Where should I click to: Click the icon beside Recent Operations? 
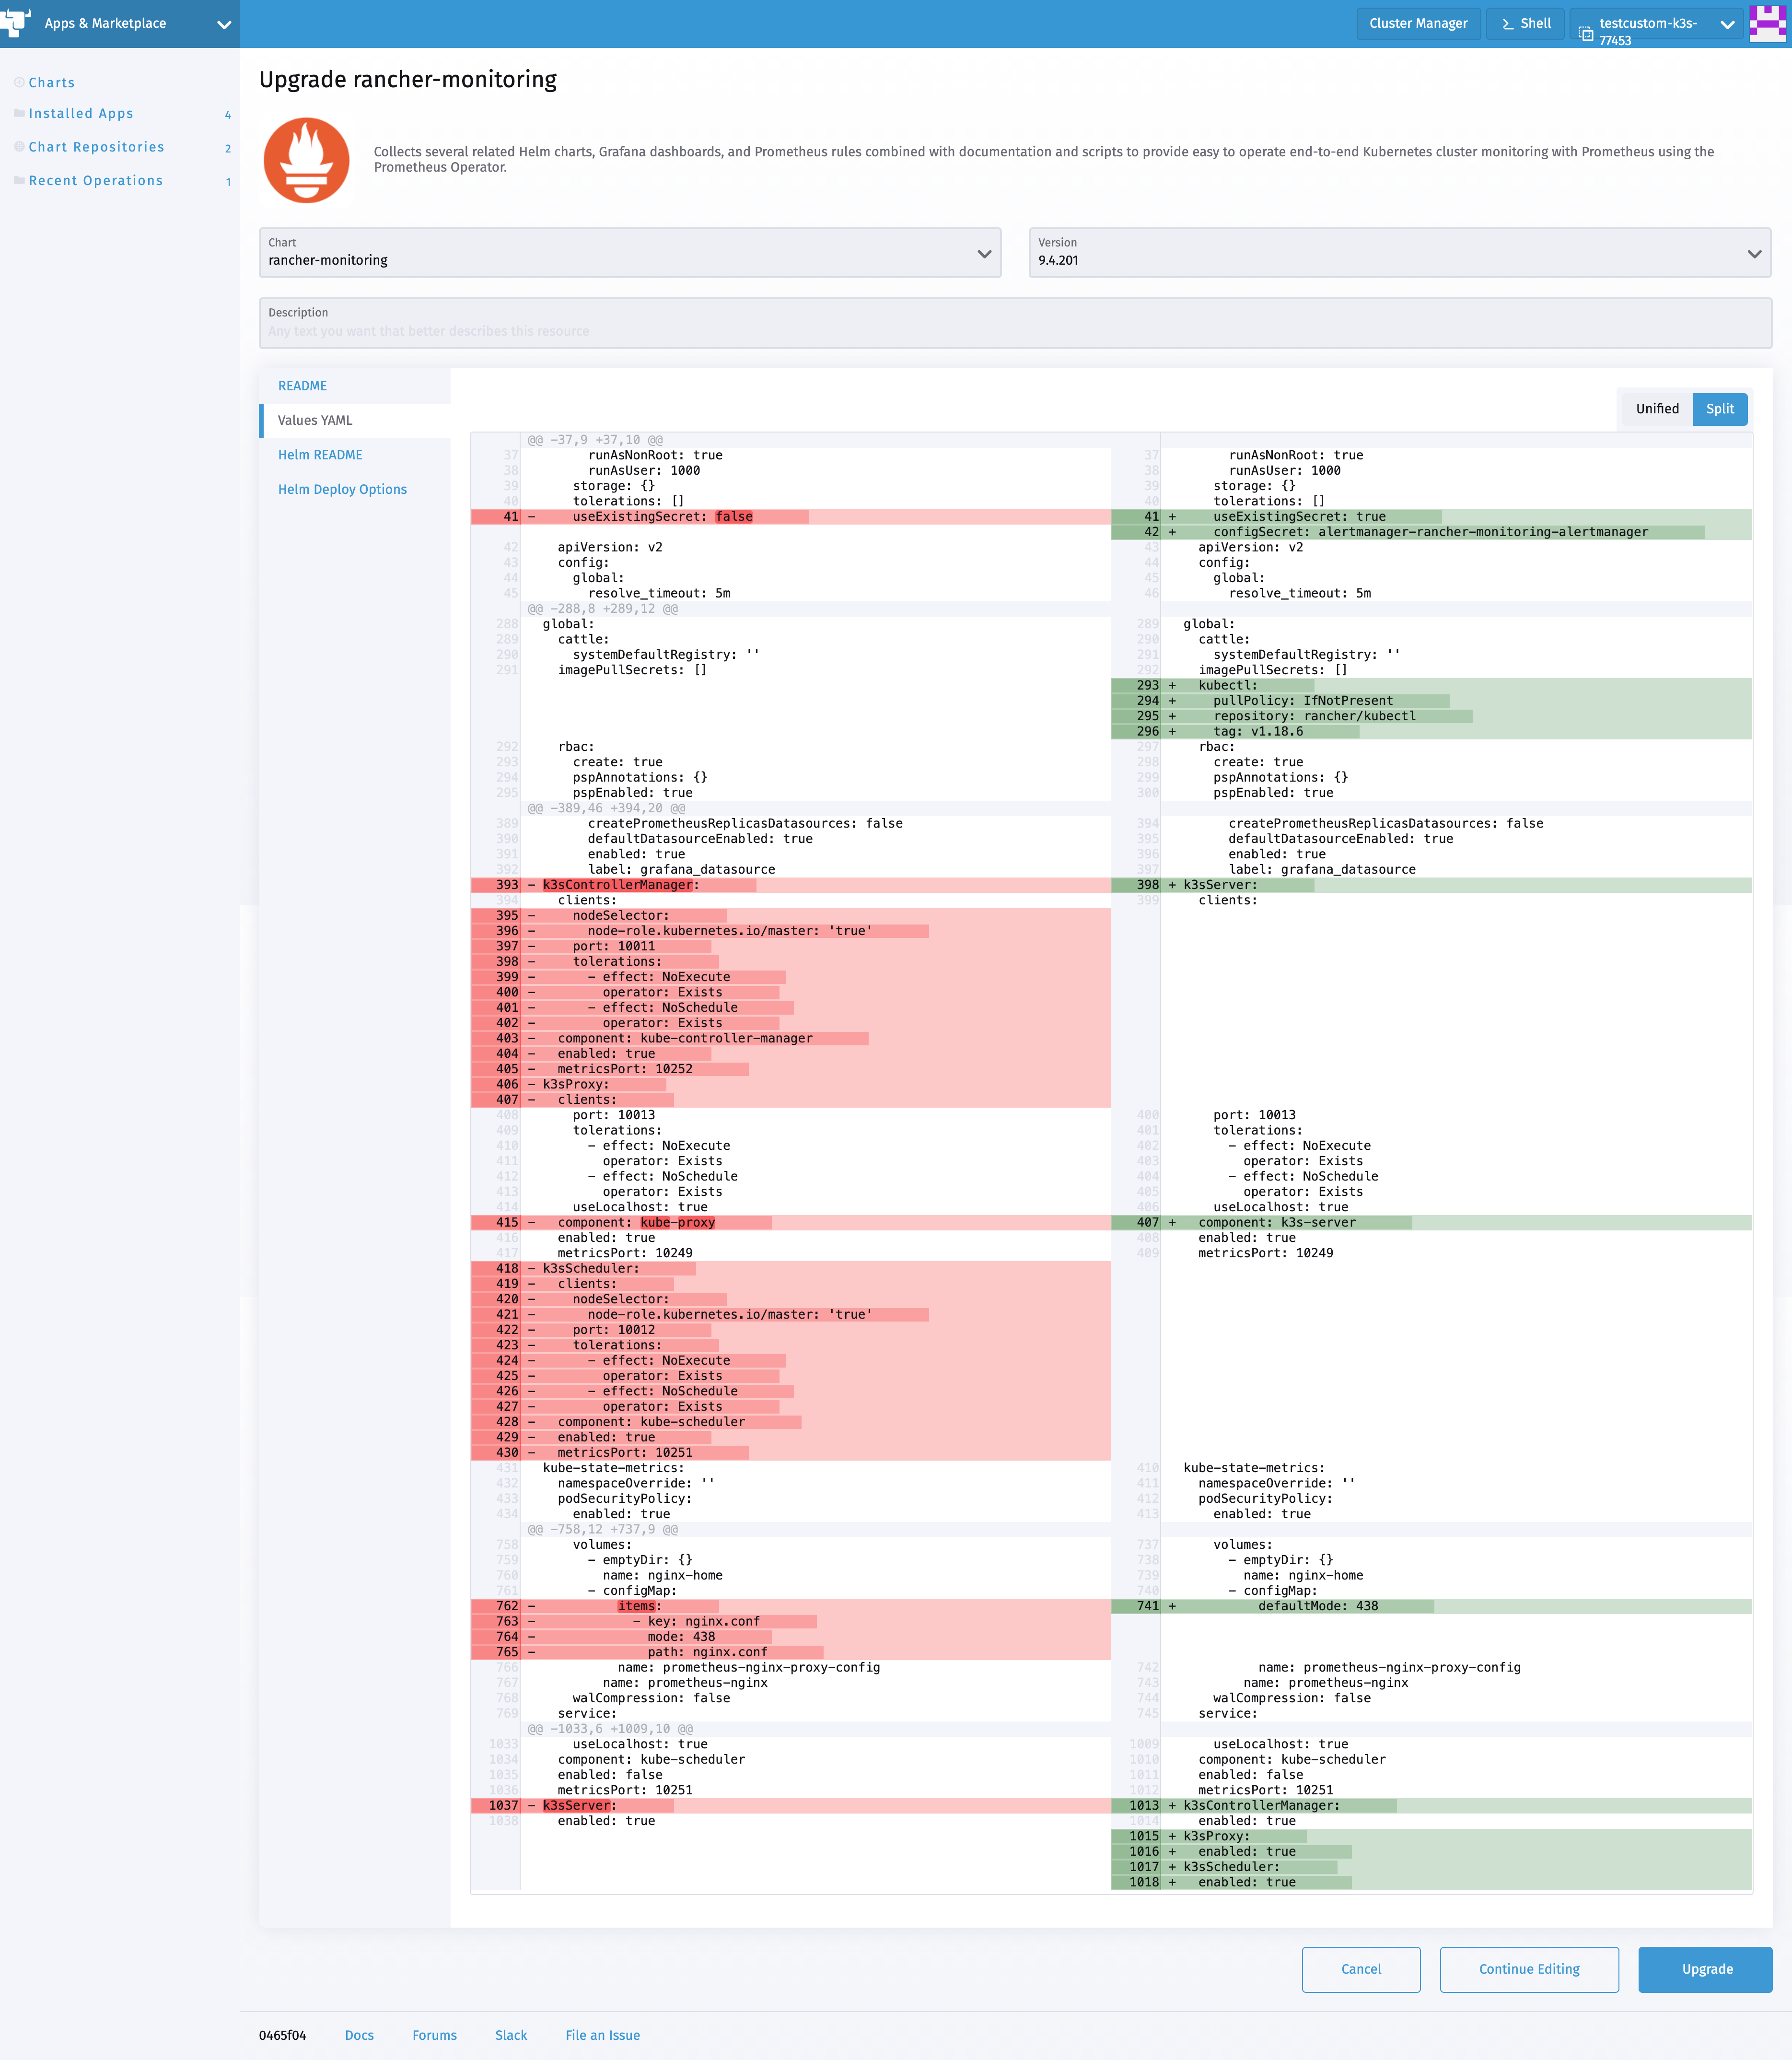tap(18, 180)
